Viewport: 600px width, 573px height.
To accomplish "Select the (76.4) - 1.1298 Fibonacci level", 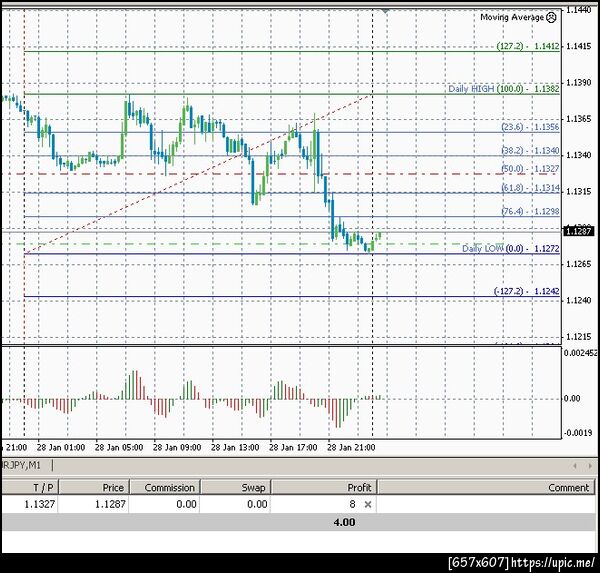I will pos(530,211).
